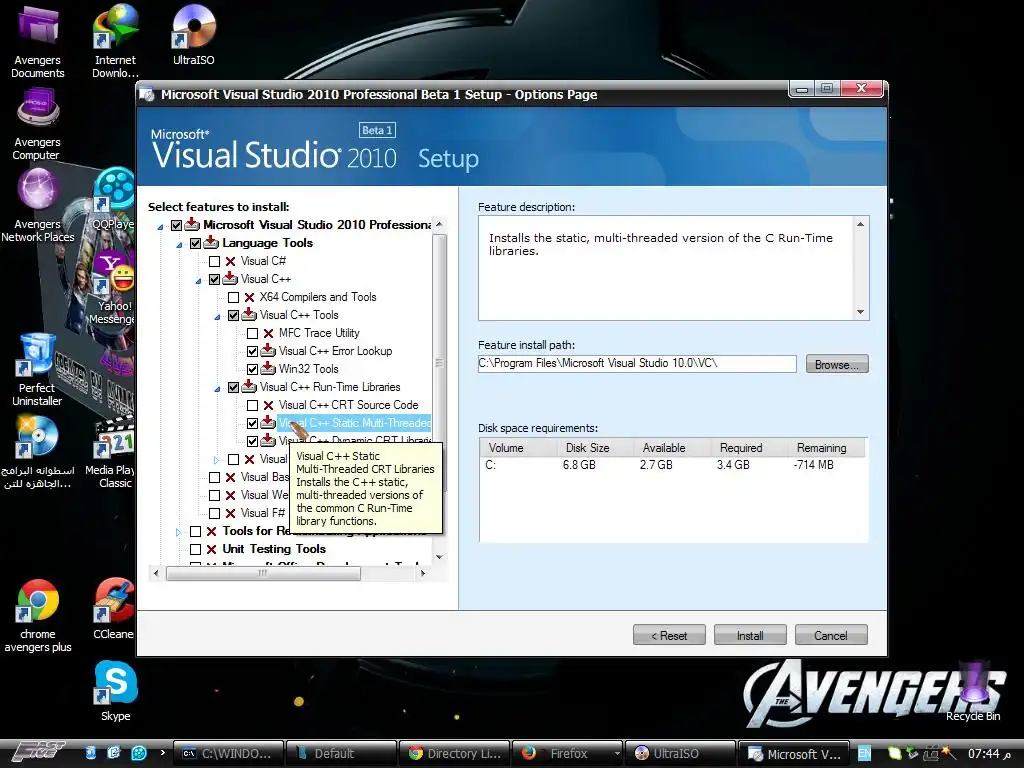Uncheck Microsoft Visual Studio 2010 Professional root checkbox
1024x768 pixels.
(176, 225)
